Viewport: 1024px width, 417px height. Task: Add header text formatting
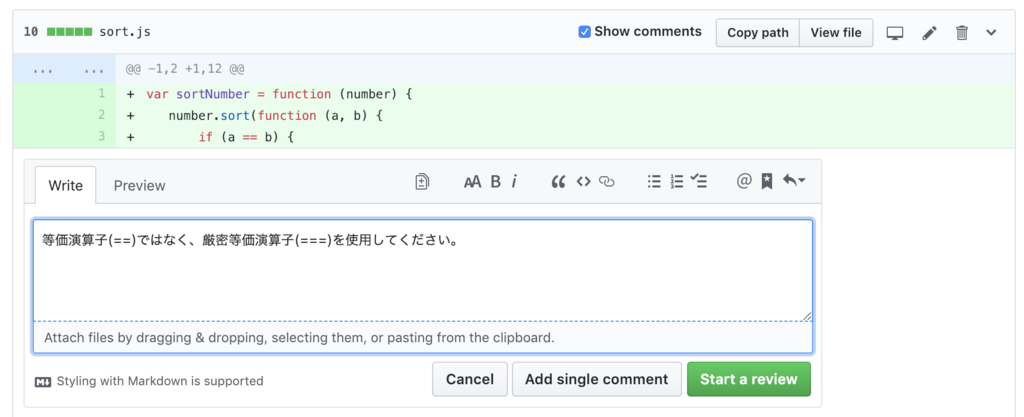click(x=472, y=182)
